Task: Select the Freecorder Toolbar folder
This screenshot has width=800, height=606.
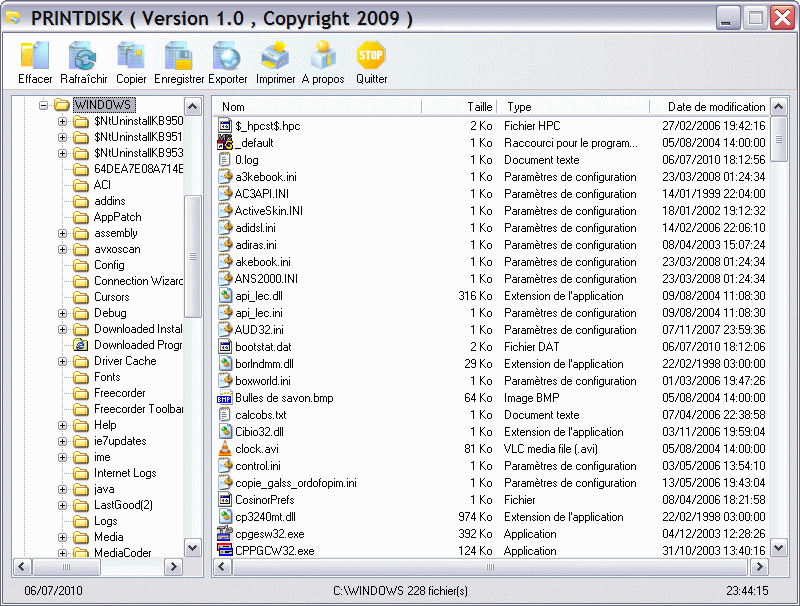Action: pyautogui.click(x=138, y=409)
